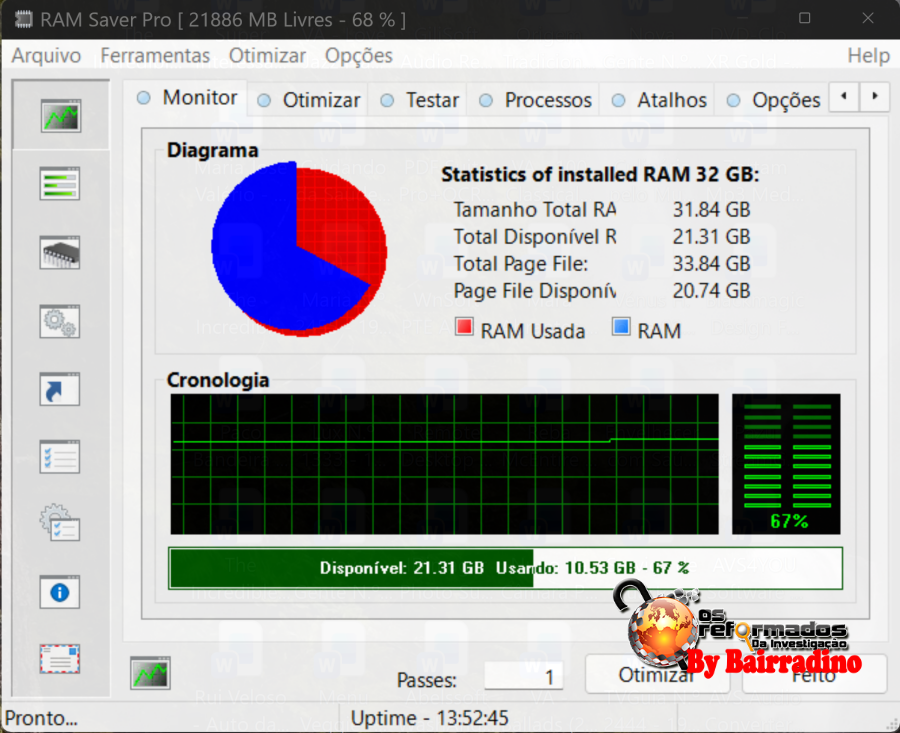Click the 20.74 GB page file available value

711,290
